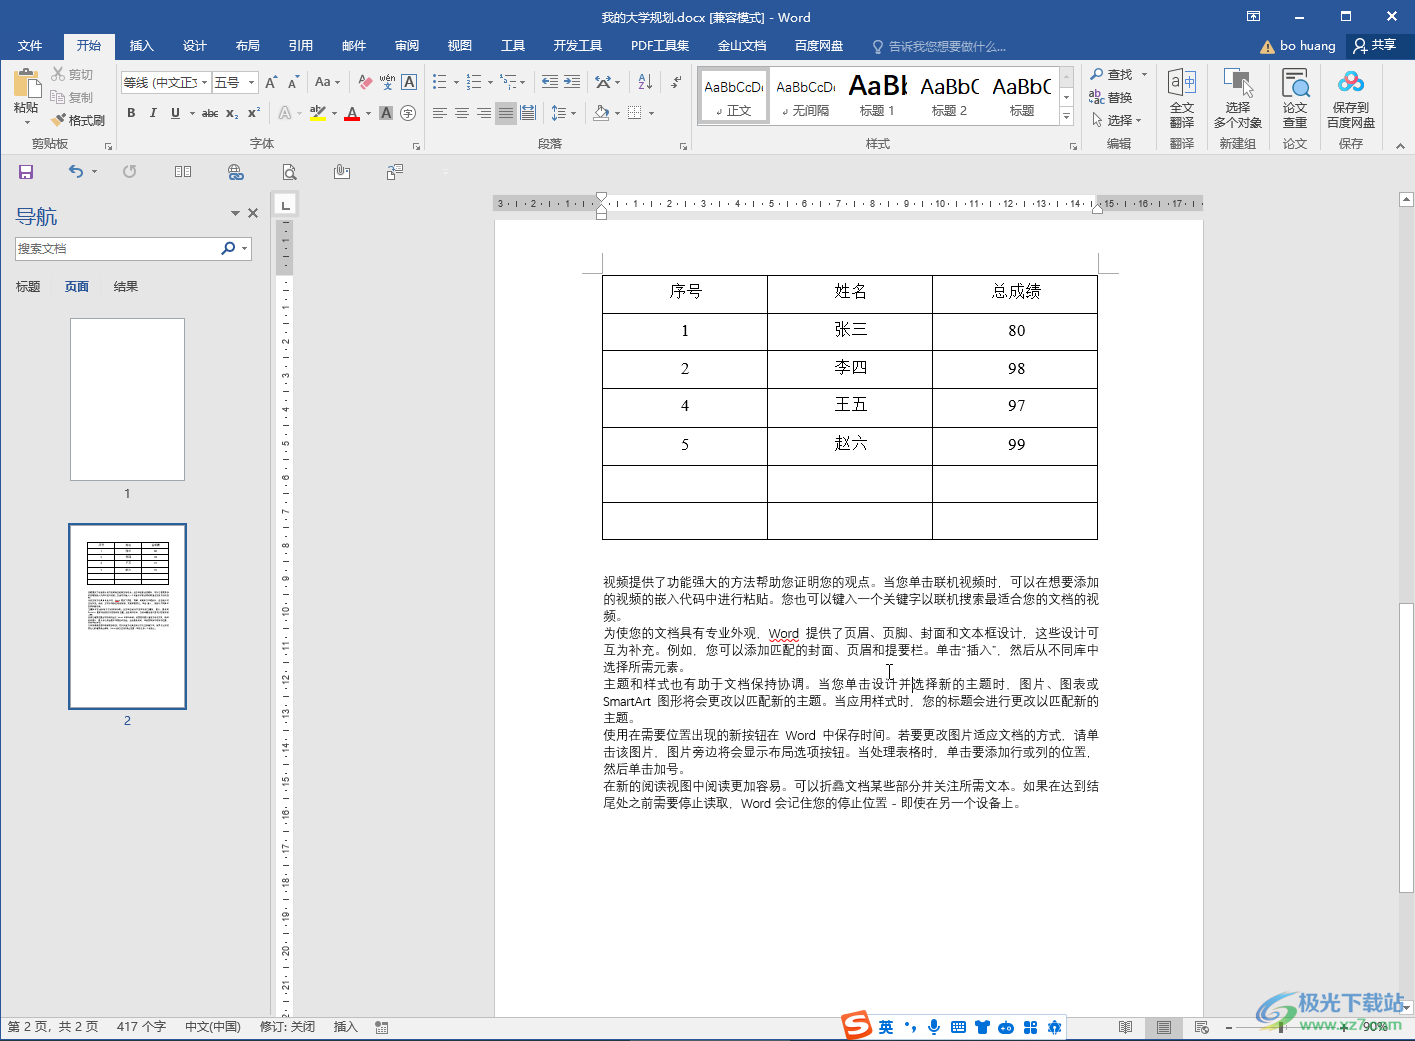Toggle strikethrough (abc) formatting

(x=210, y=113)
